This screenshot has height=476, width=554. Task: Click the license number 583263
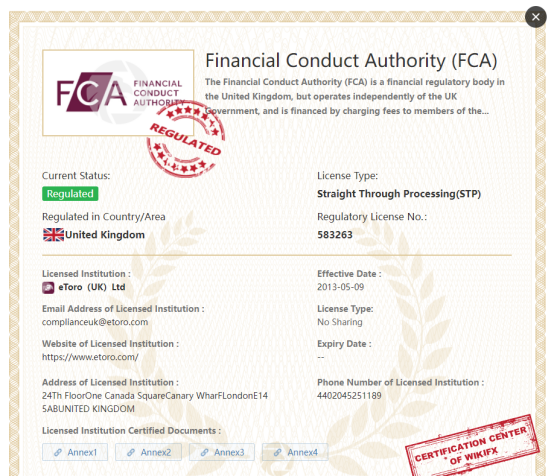pyautogui.click(x=335, y=235)
